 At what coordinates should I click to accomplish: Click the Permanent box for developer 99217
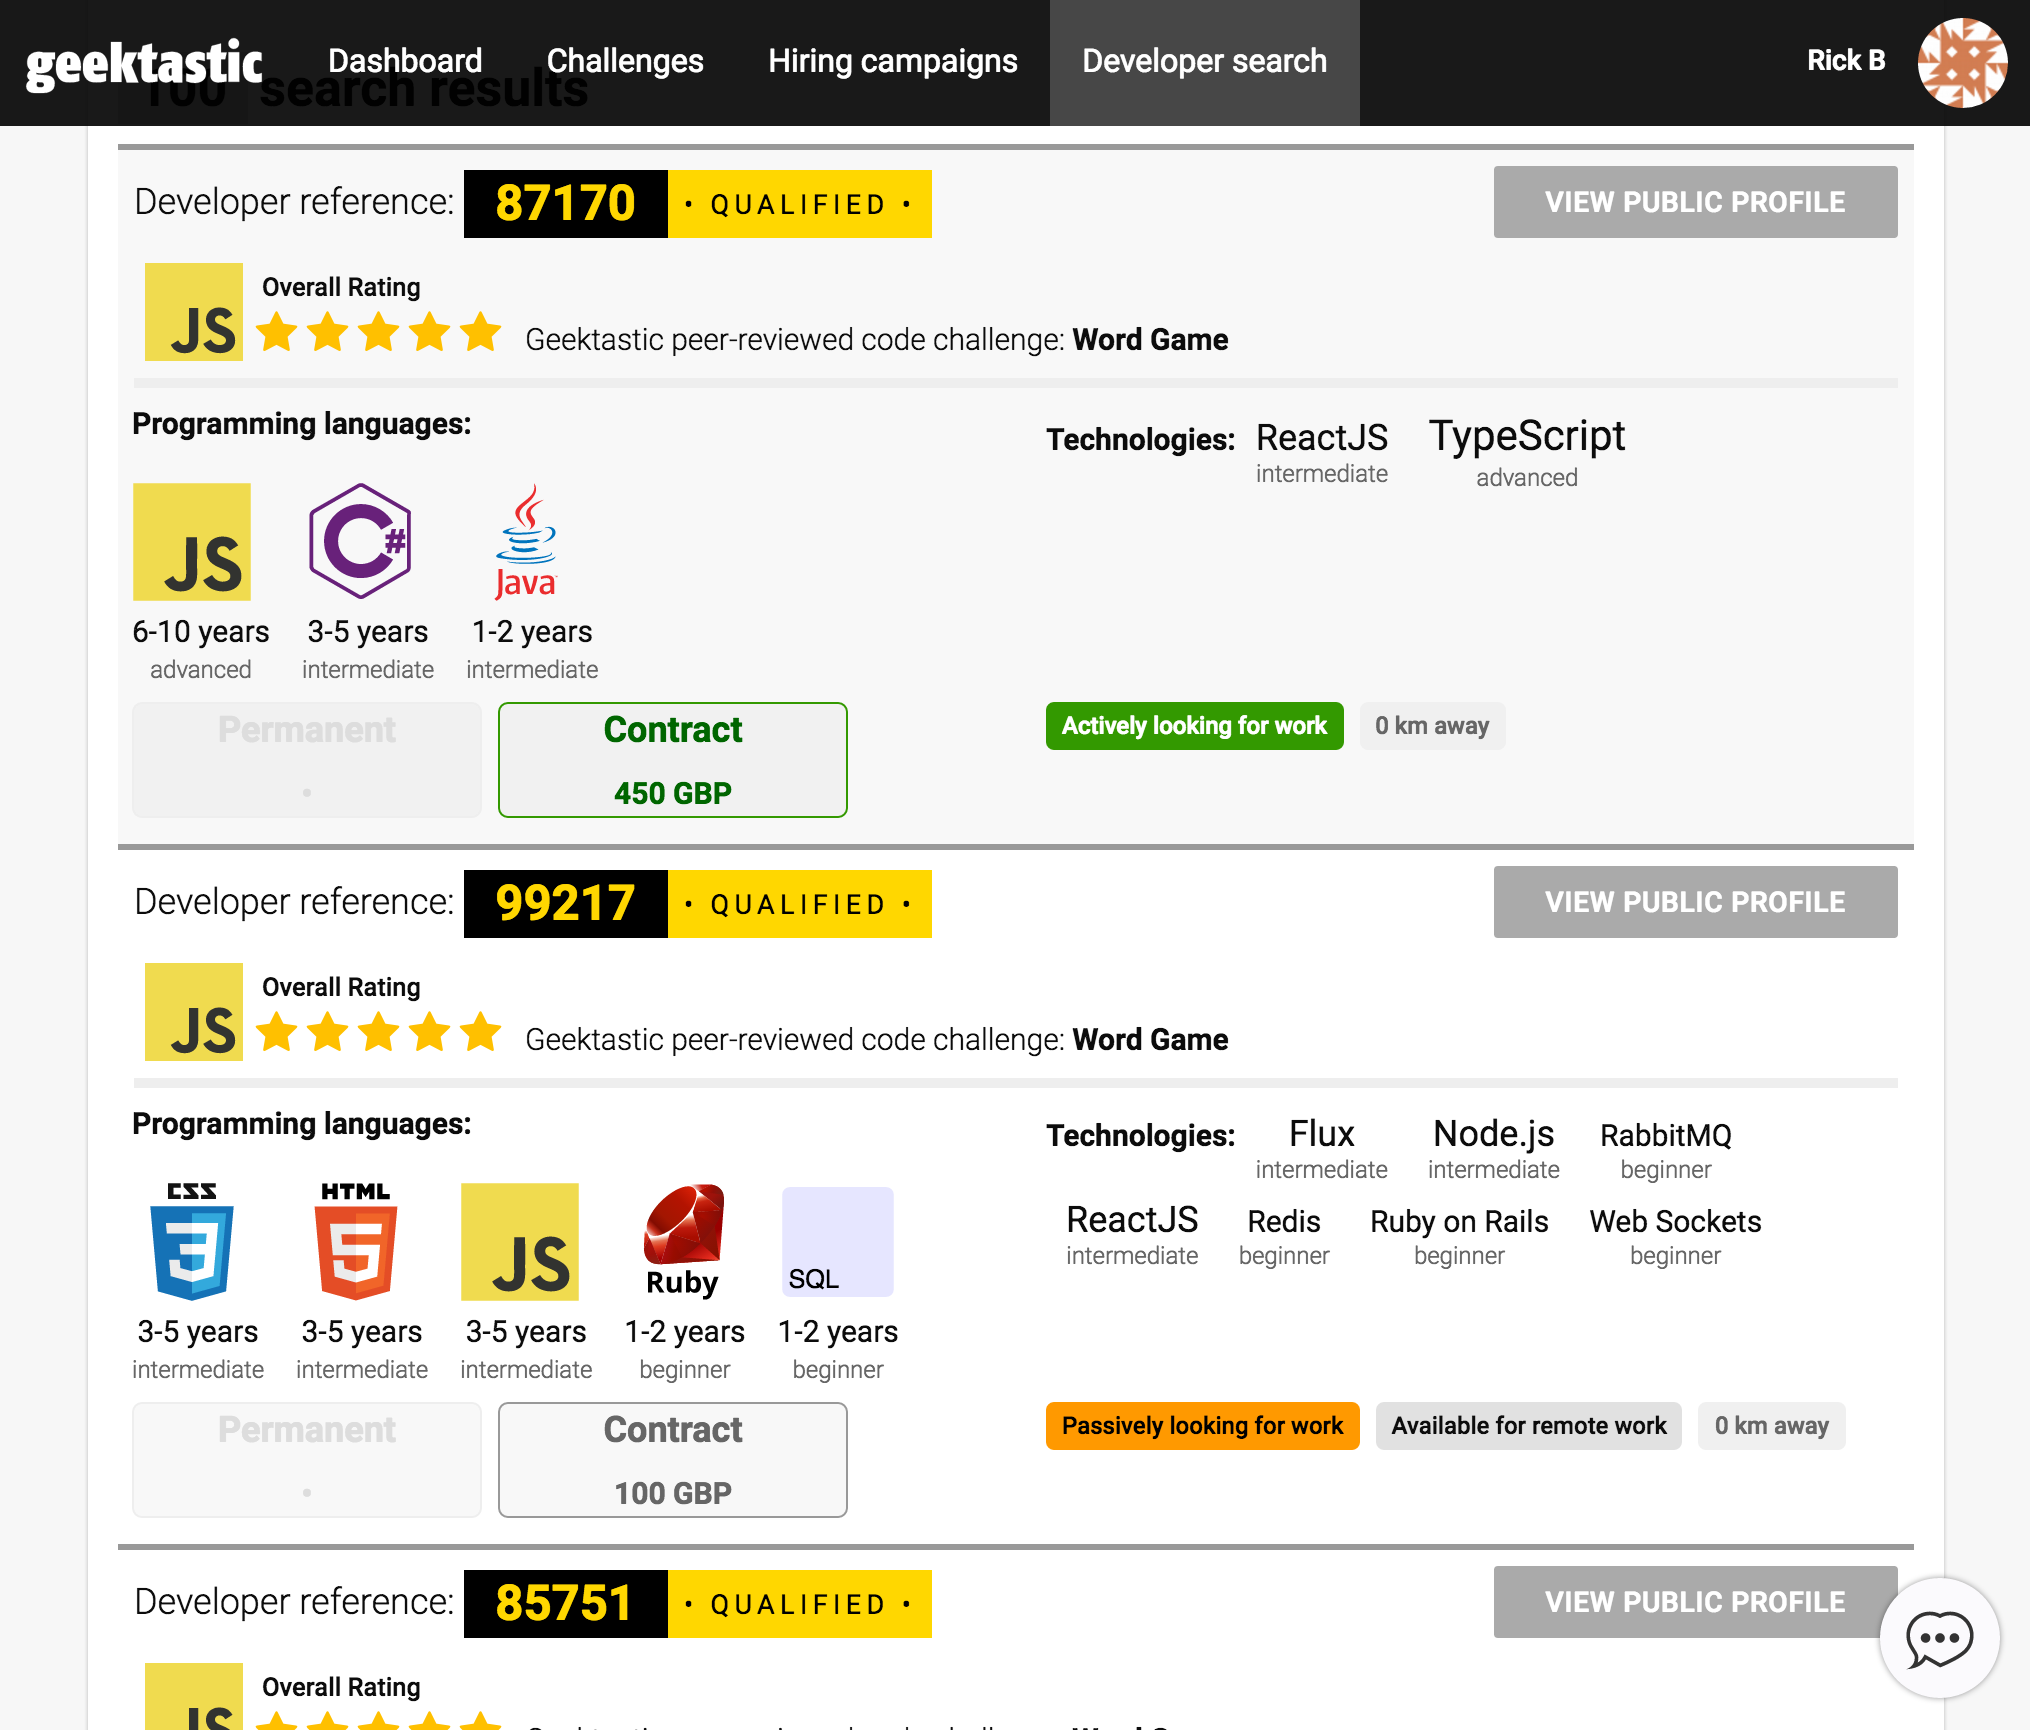(x=307, y=1460)
